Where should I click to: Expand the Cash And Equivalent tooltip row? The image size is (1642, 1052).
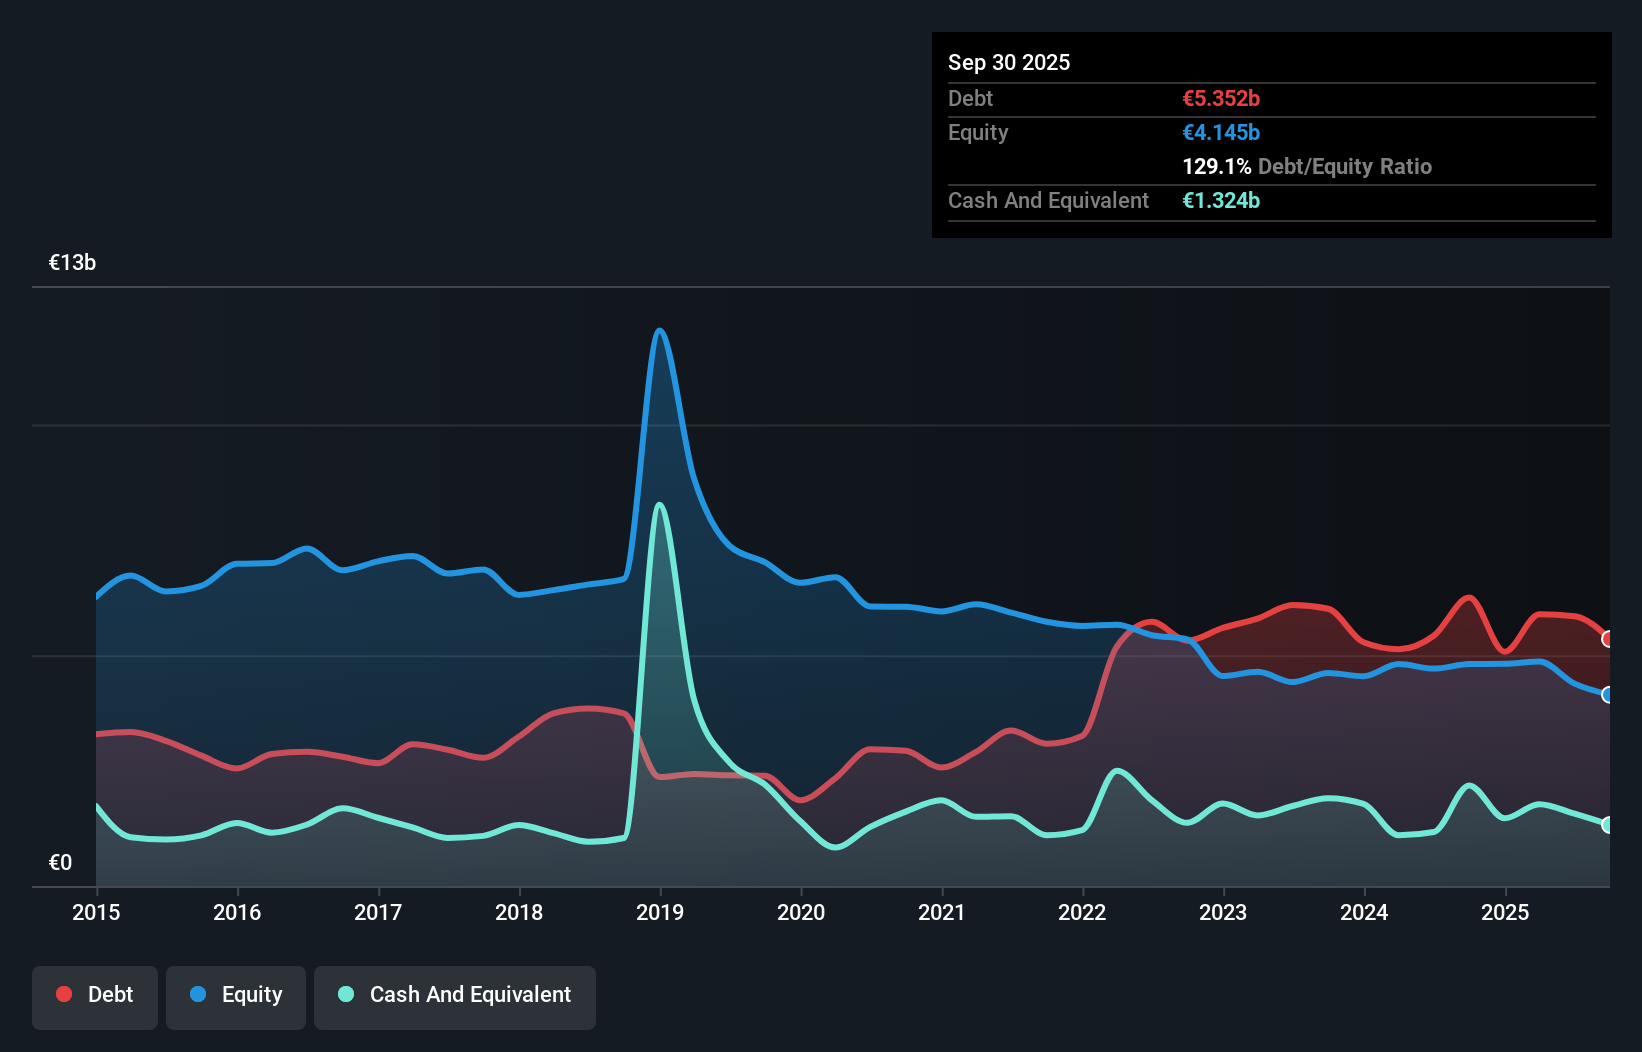pos(1048,200)
